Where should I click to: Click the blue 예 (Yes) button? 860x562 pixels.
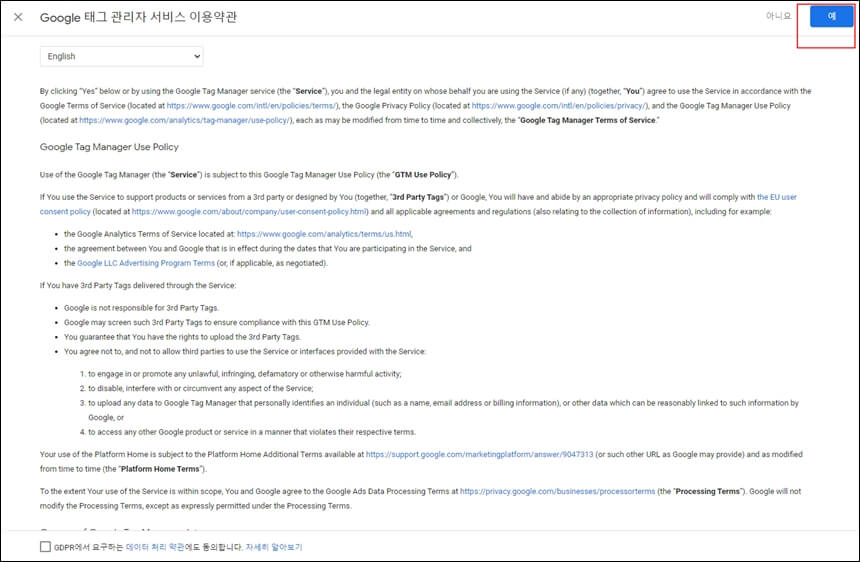click(831, 16)
